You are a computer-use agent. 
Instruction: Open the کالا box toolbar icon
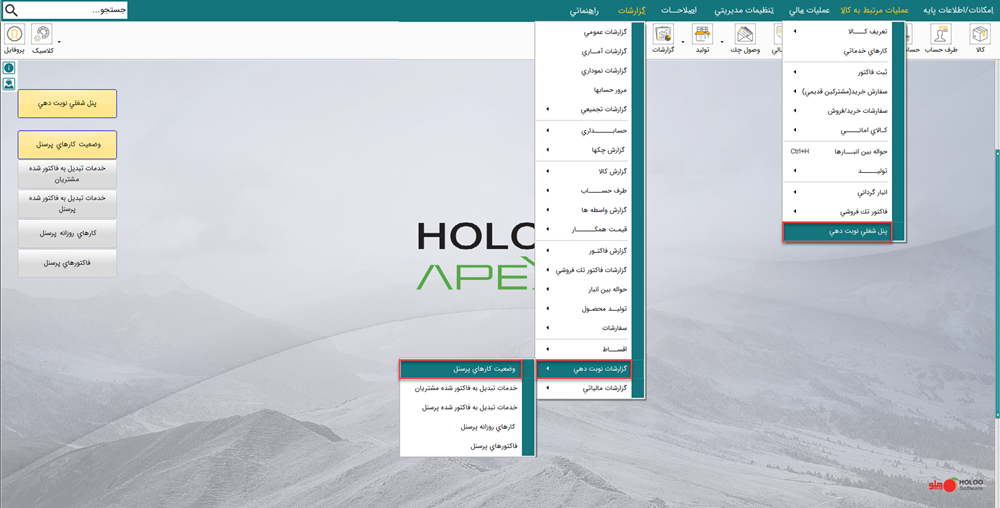click(x=980, y=38)
